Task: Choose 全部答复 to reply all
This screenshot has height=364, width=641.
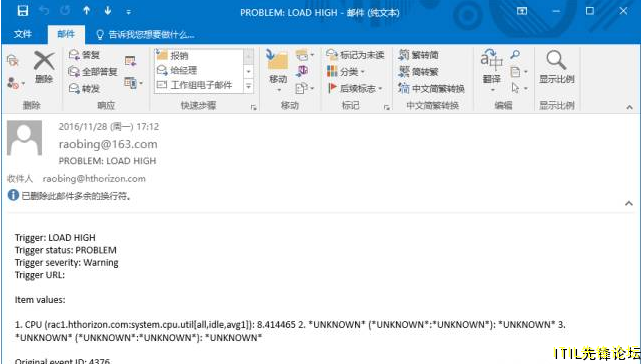Action: point(93,72)
